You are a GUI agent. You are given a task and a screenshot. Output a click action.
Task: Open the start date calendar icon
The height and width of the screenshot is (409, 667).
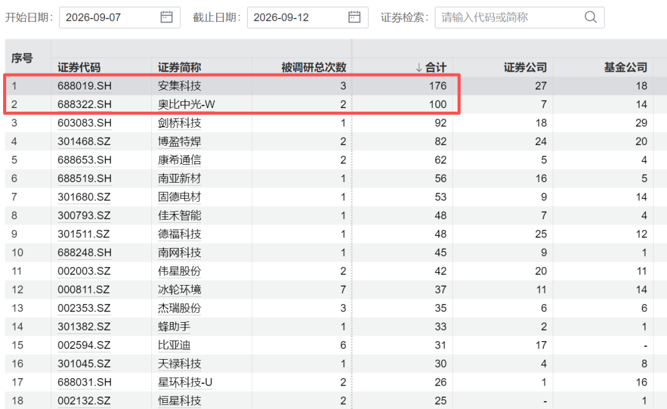166,17
